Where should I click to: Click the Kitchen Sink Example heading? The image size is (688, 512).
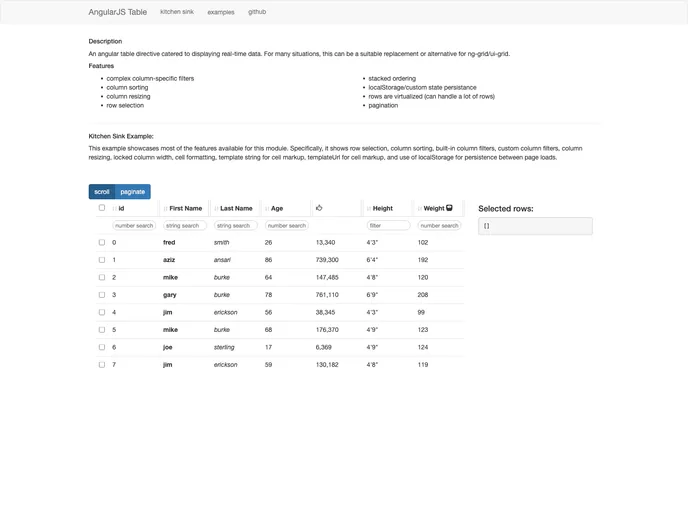[121, 136]
